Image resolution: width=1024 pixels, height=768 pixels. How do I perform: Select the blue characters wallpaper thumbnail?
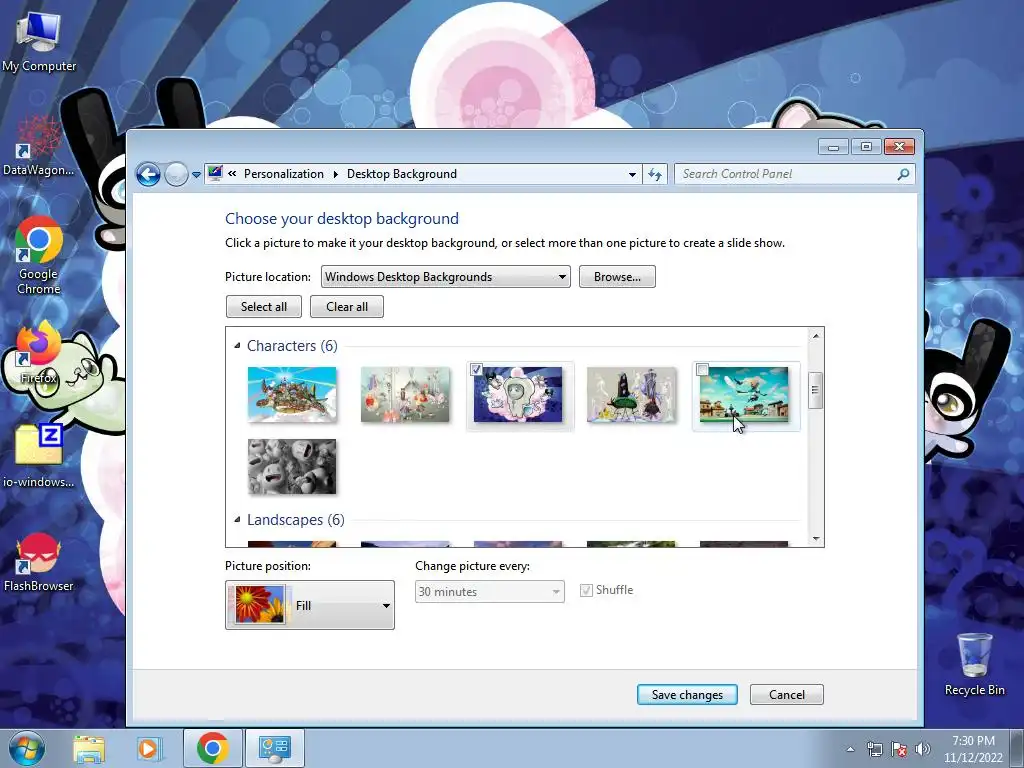click(x=518, y=394)
